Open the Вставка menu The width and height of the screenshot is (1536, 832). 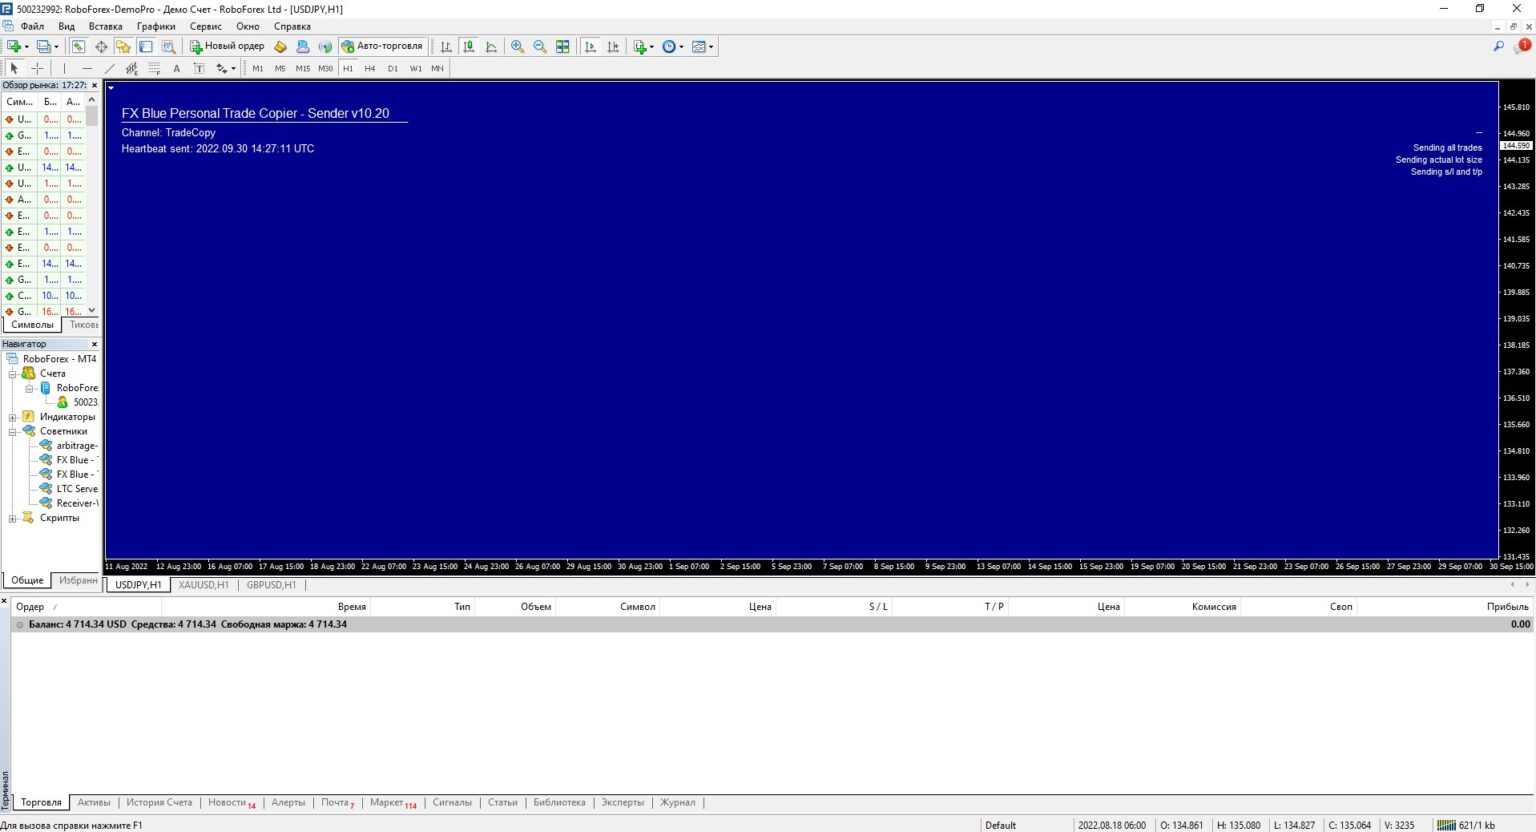pyautogui.click(x=105, y=26)
